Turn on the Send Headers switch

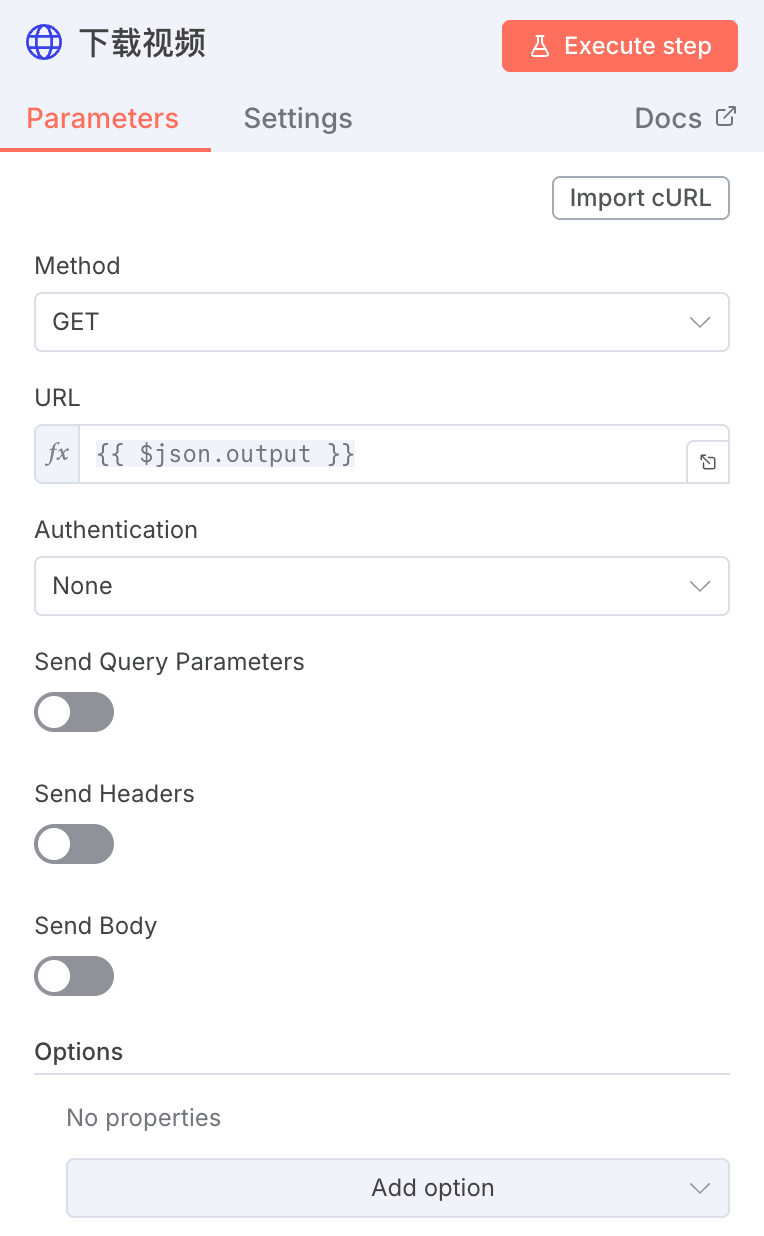[x=74, y=844]
